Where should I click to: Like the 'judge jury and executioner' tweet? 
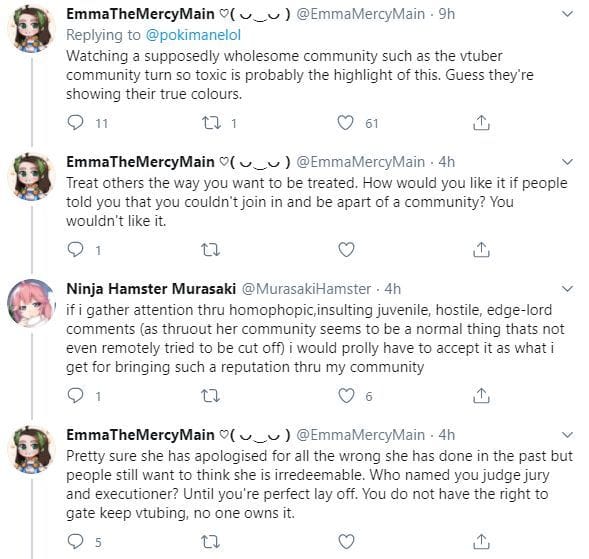[x=346, y=542]
